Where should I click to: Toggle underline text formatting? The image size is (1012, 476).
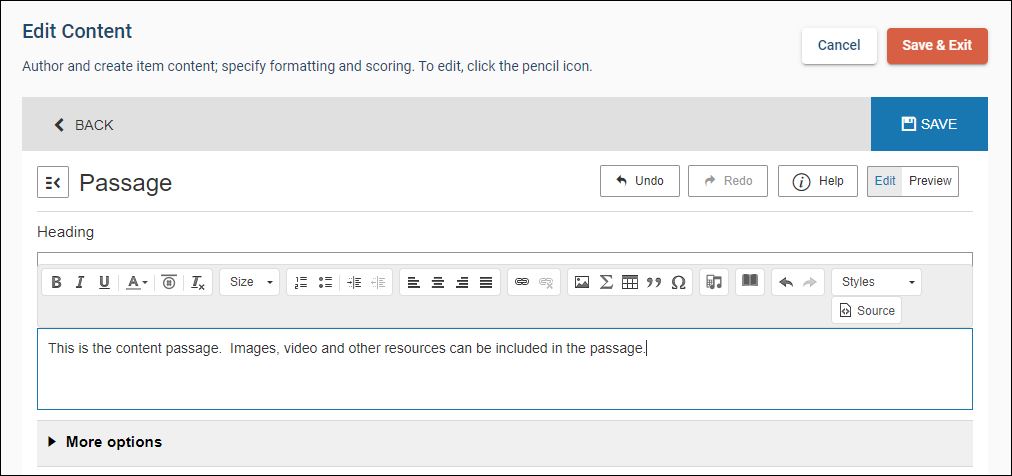point(104,282)
